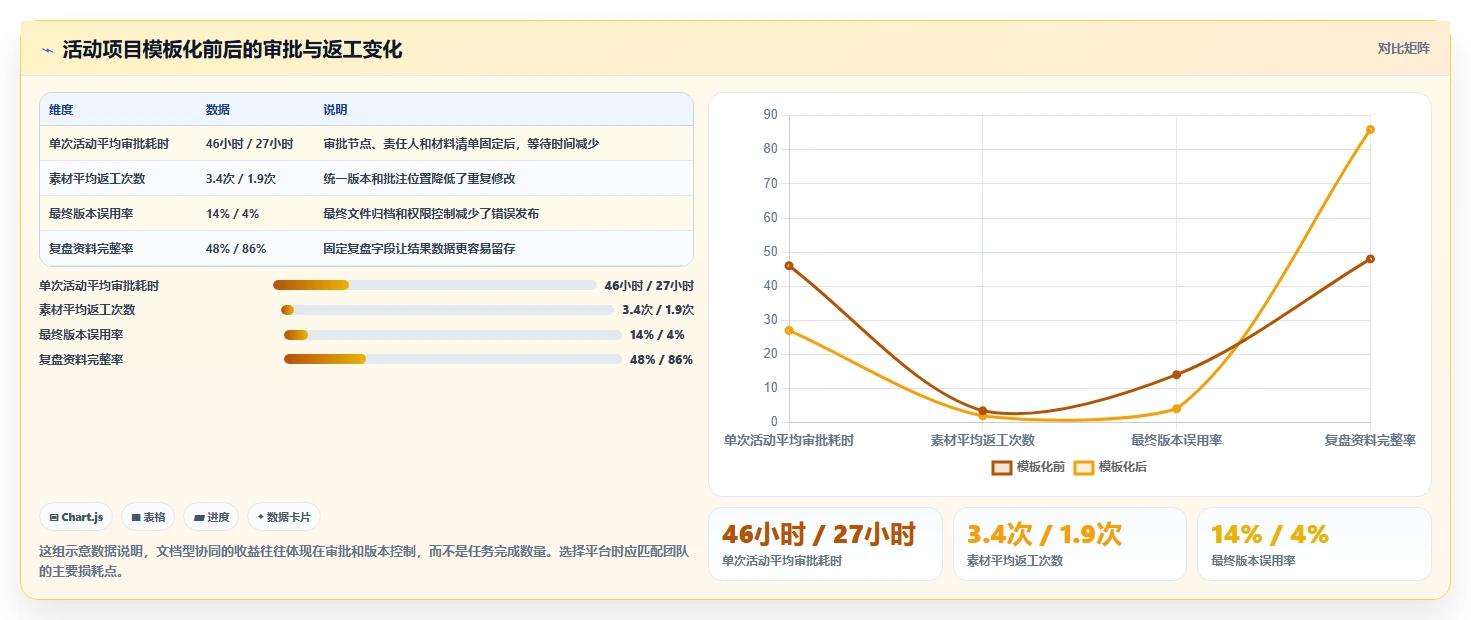1471x620 pixels.
Task: Click 素材平均返工次数 in the table's first column
Action: 97,179
